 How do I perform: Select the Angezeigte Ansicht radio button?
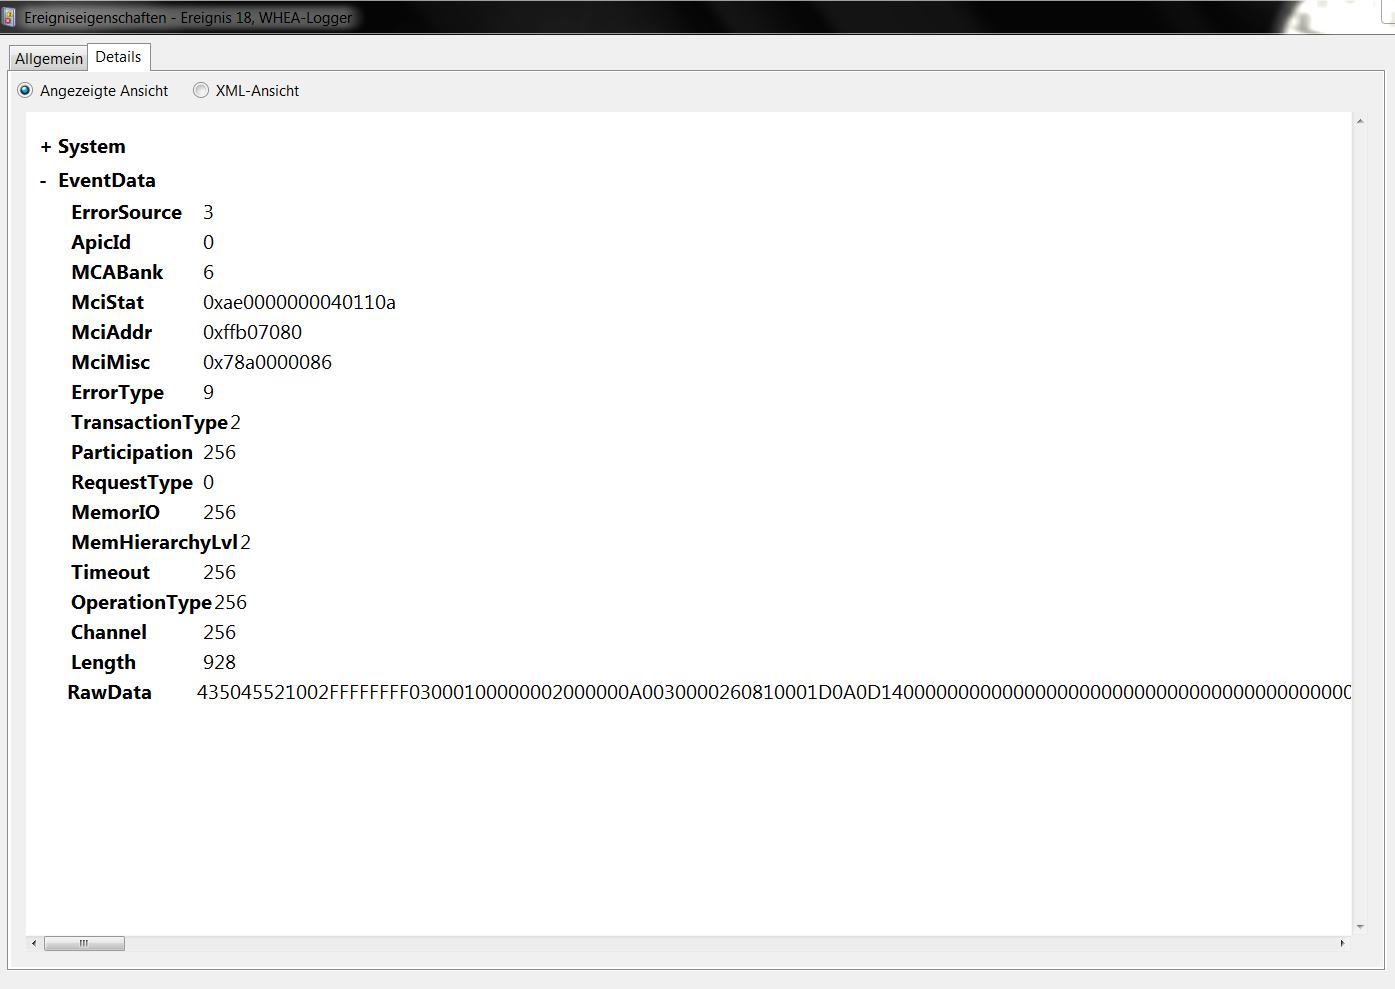(25, 90)
